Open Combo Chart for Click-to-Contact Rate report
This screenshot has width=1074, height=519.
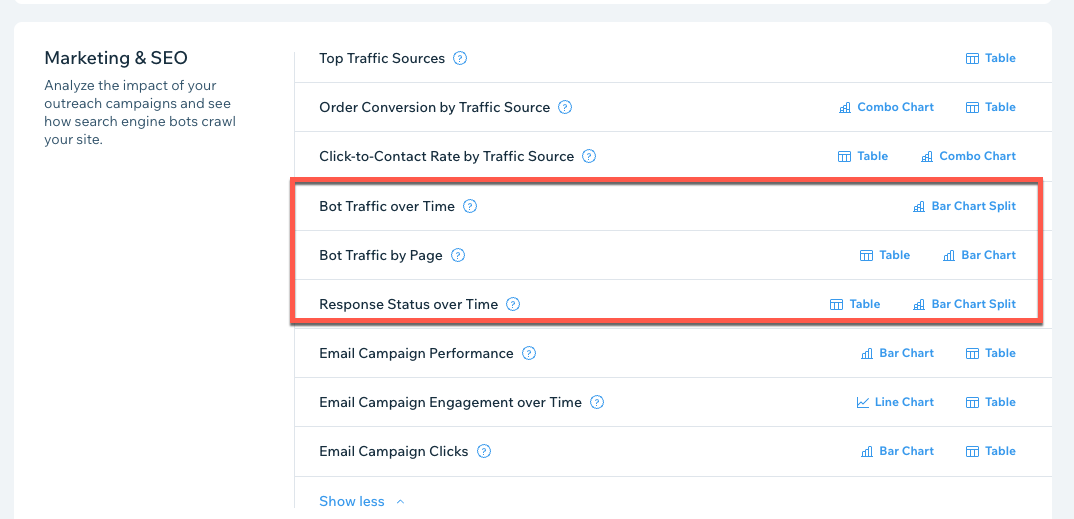[968, 156]
